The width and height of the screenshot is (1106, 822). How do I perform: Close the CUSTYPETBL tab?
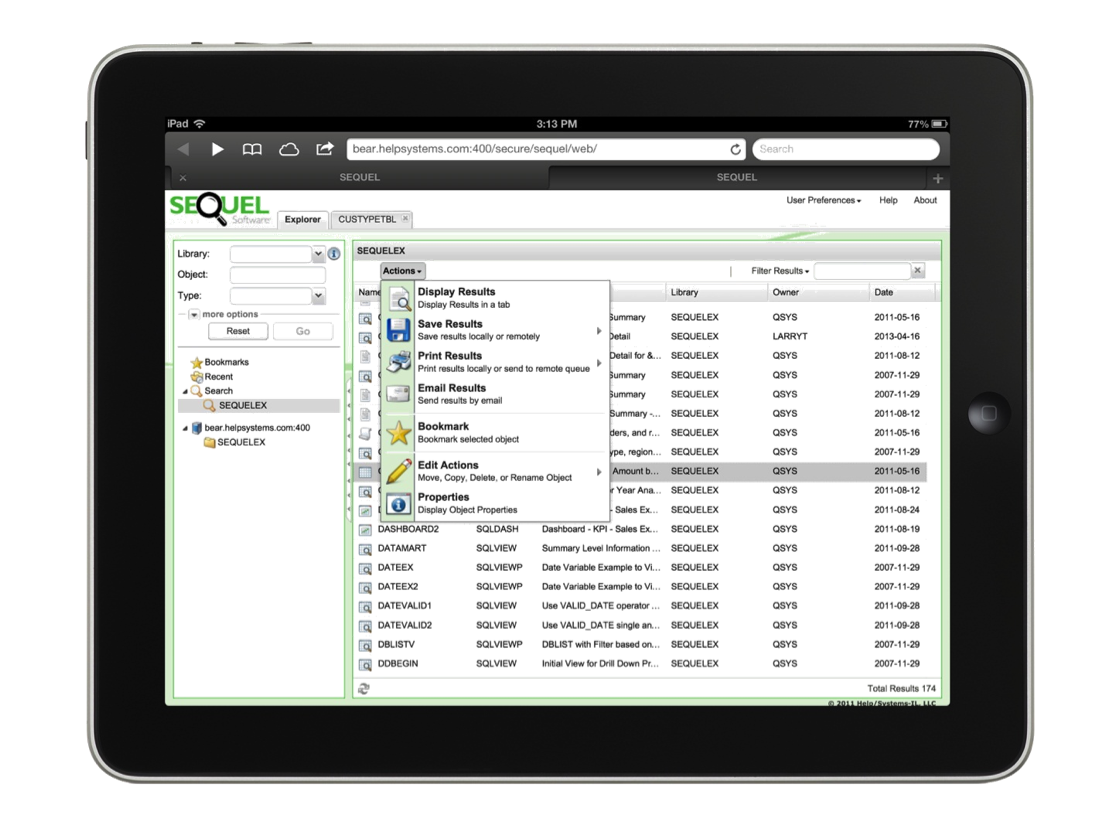tap(405, 219)
